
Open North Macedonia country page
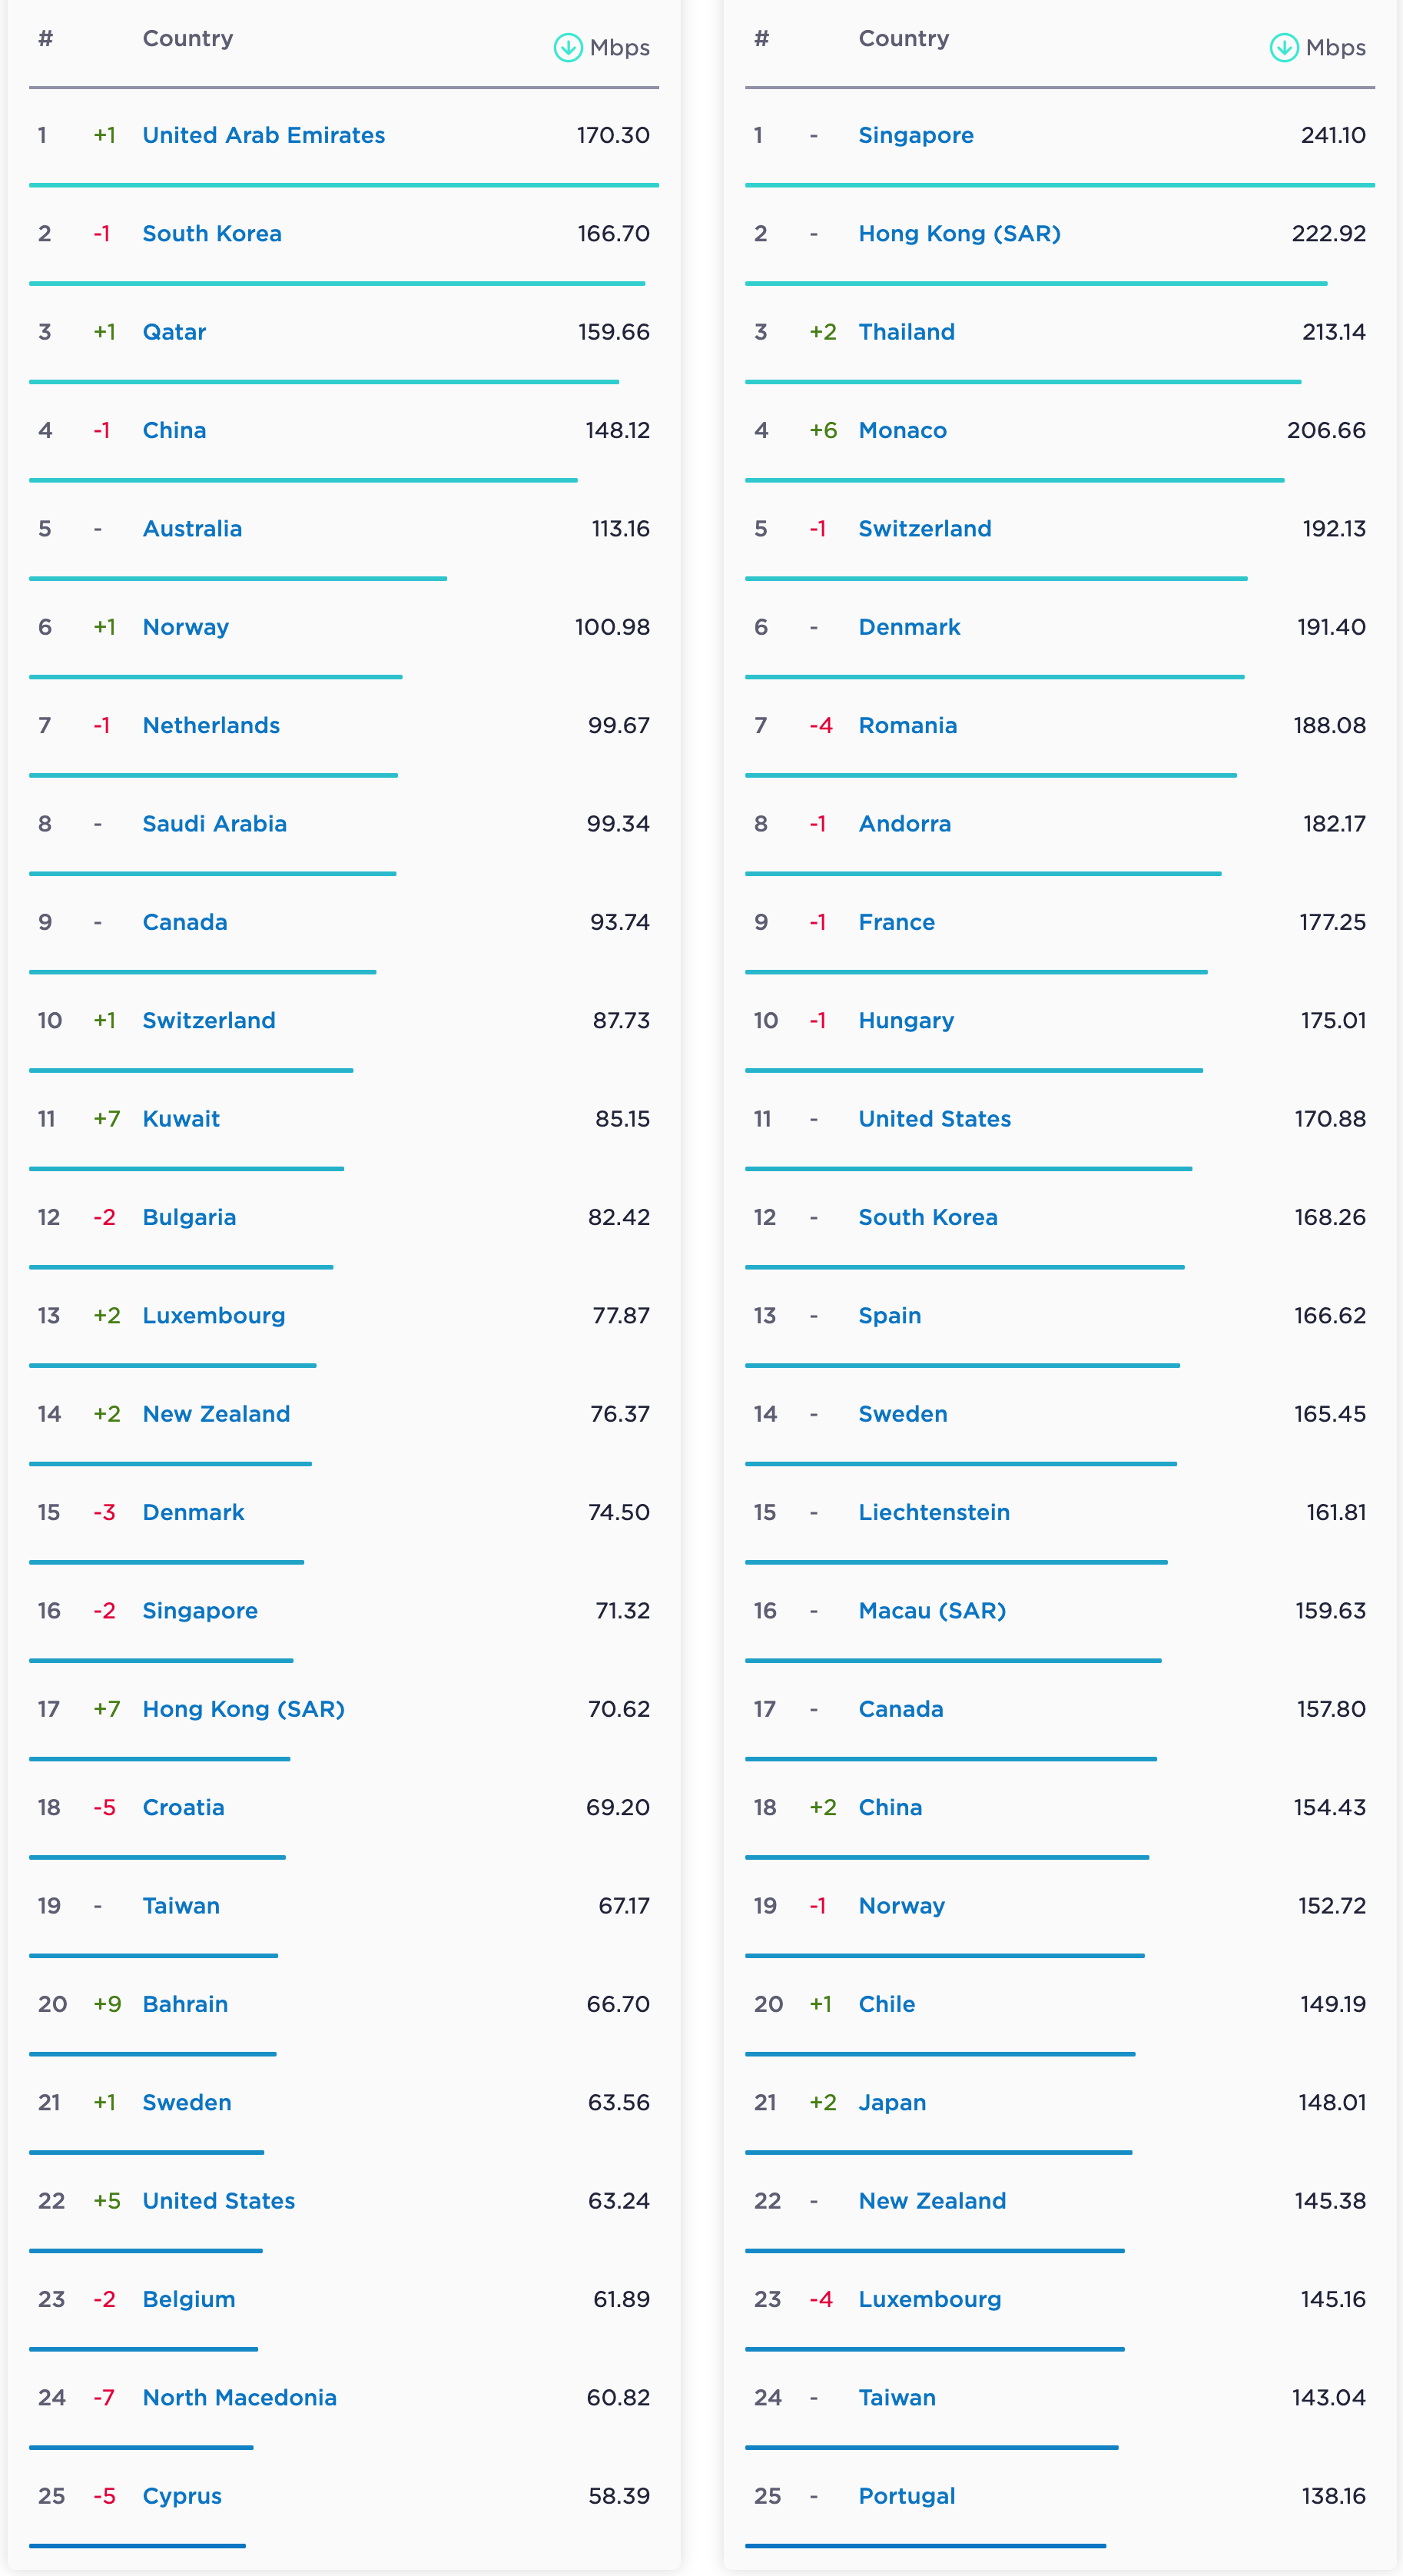(239, 2398)
